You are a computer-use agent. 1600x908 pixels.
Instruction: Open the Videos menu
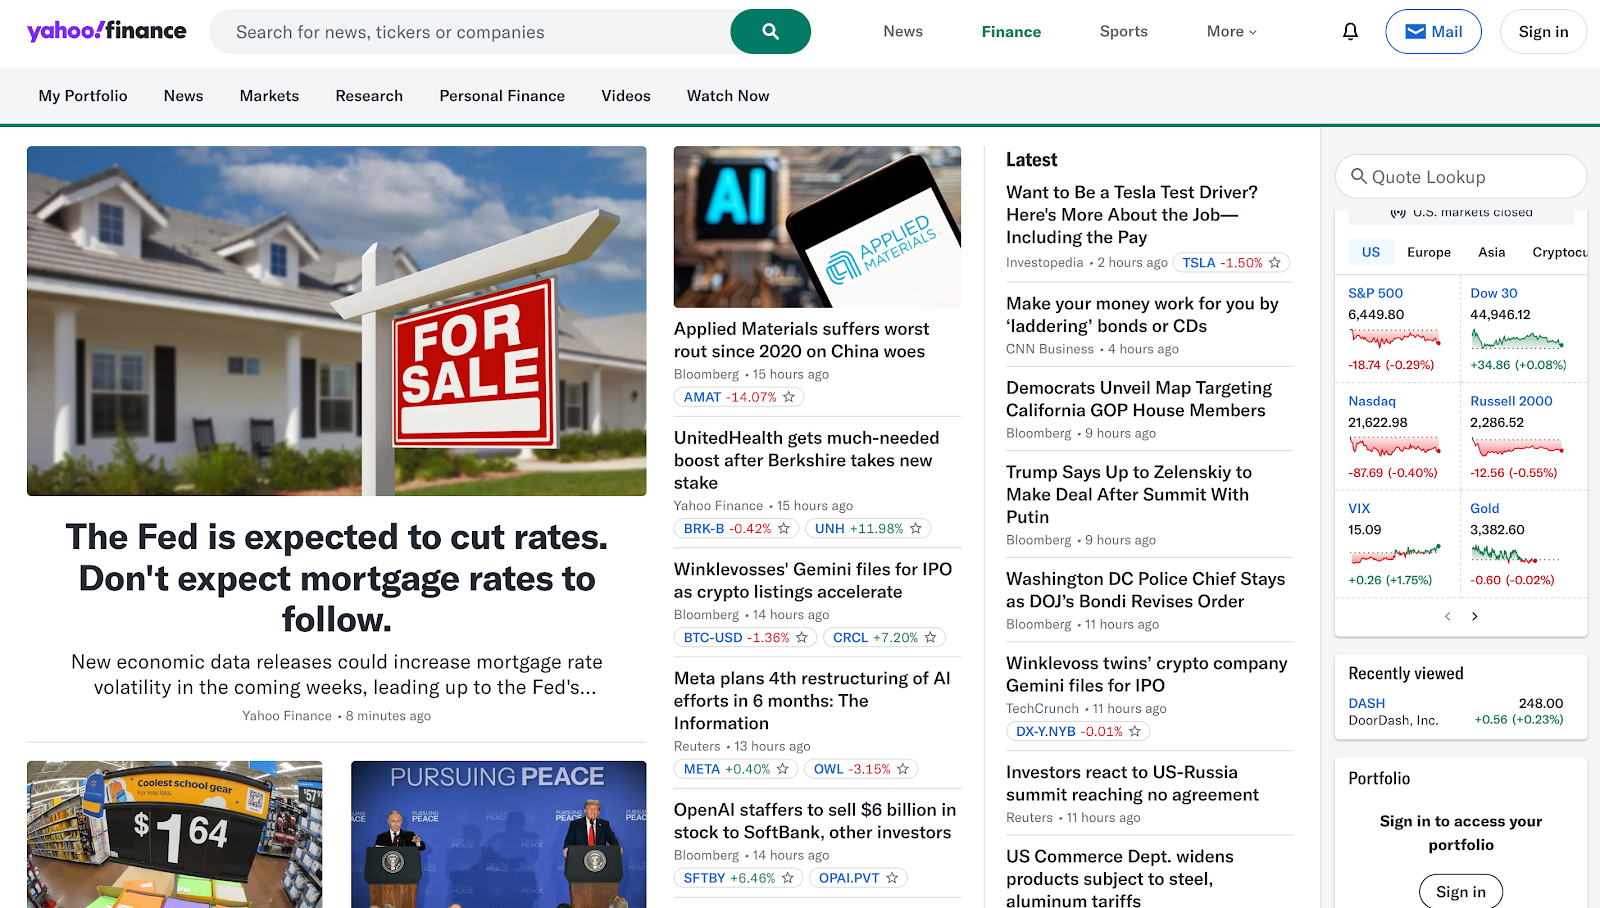(626, 96)
